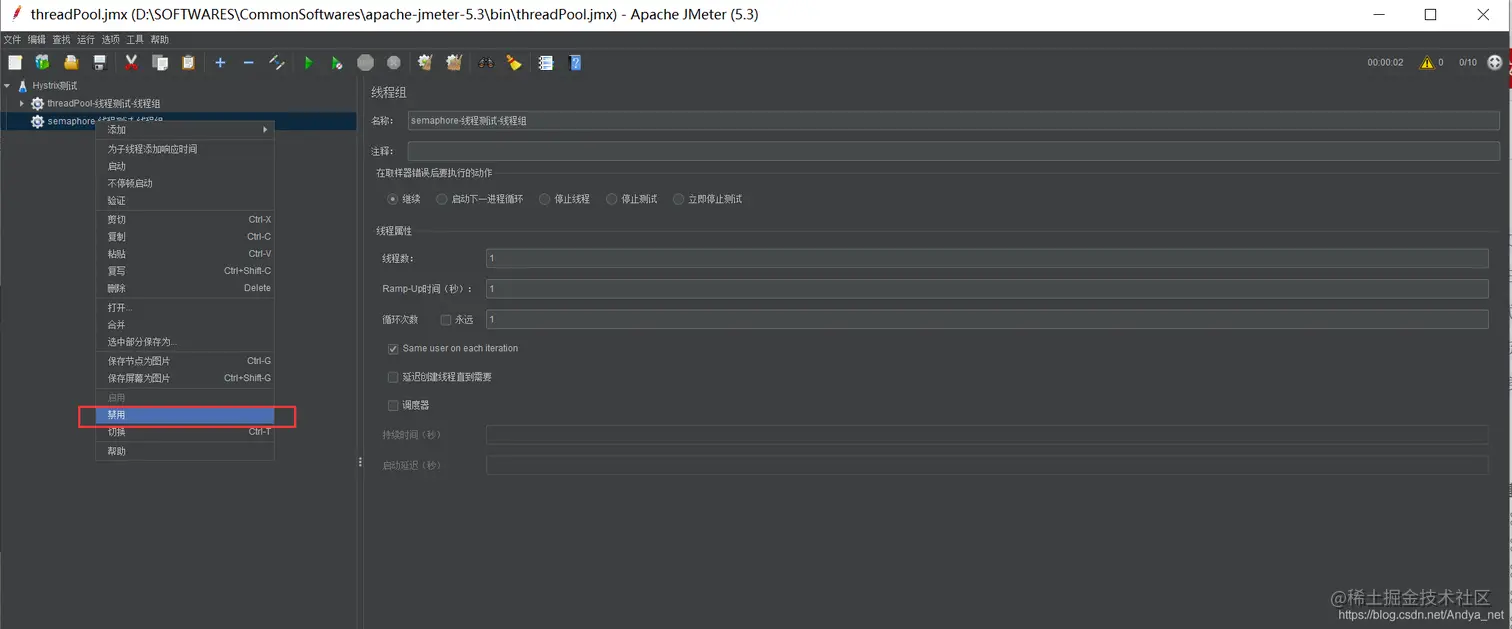Click the 注释 comments input field
Image resolution: width=1512 pixels, height=629 pixels.
coord(953,151)
